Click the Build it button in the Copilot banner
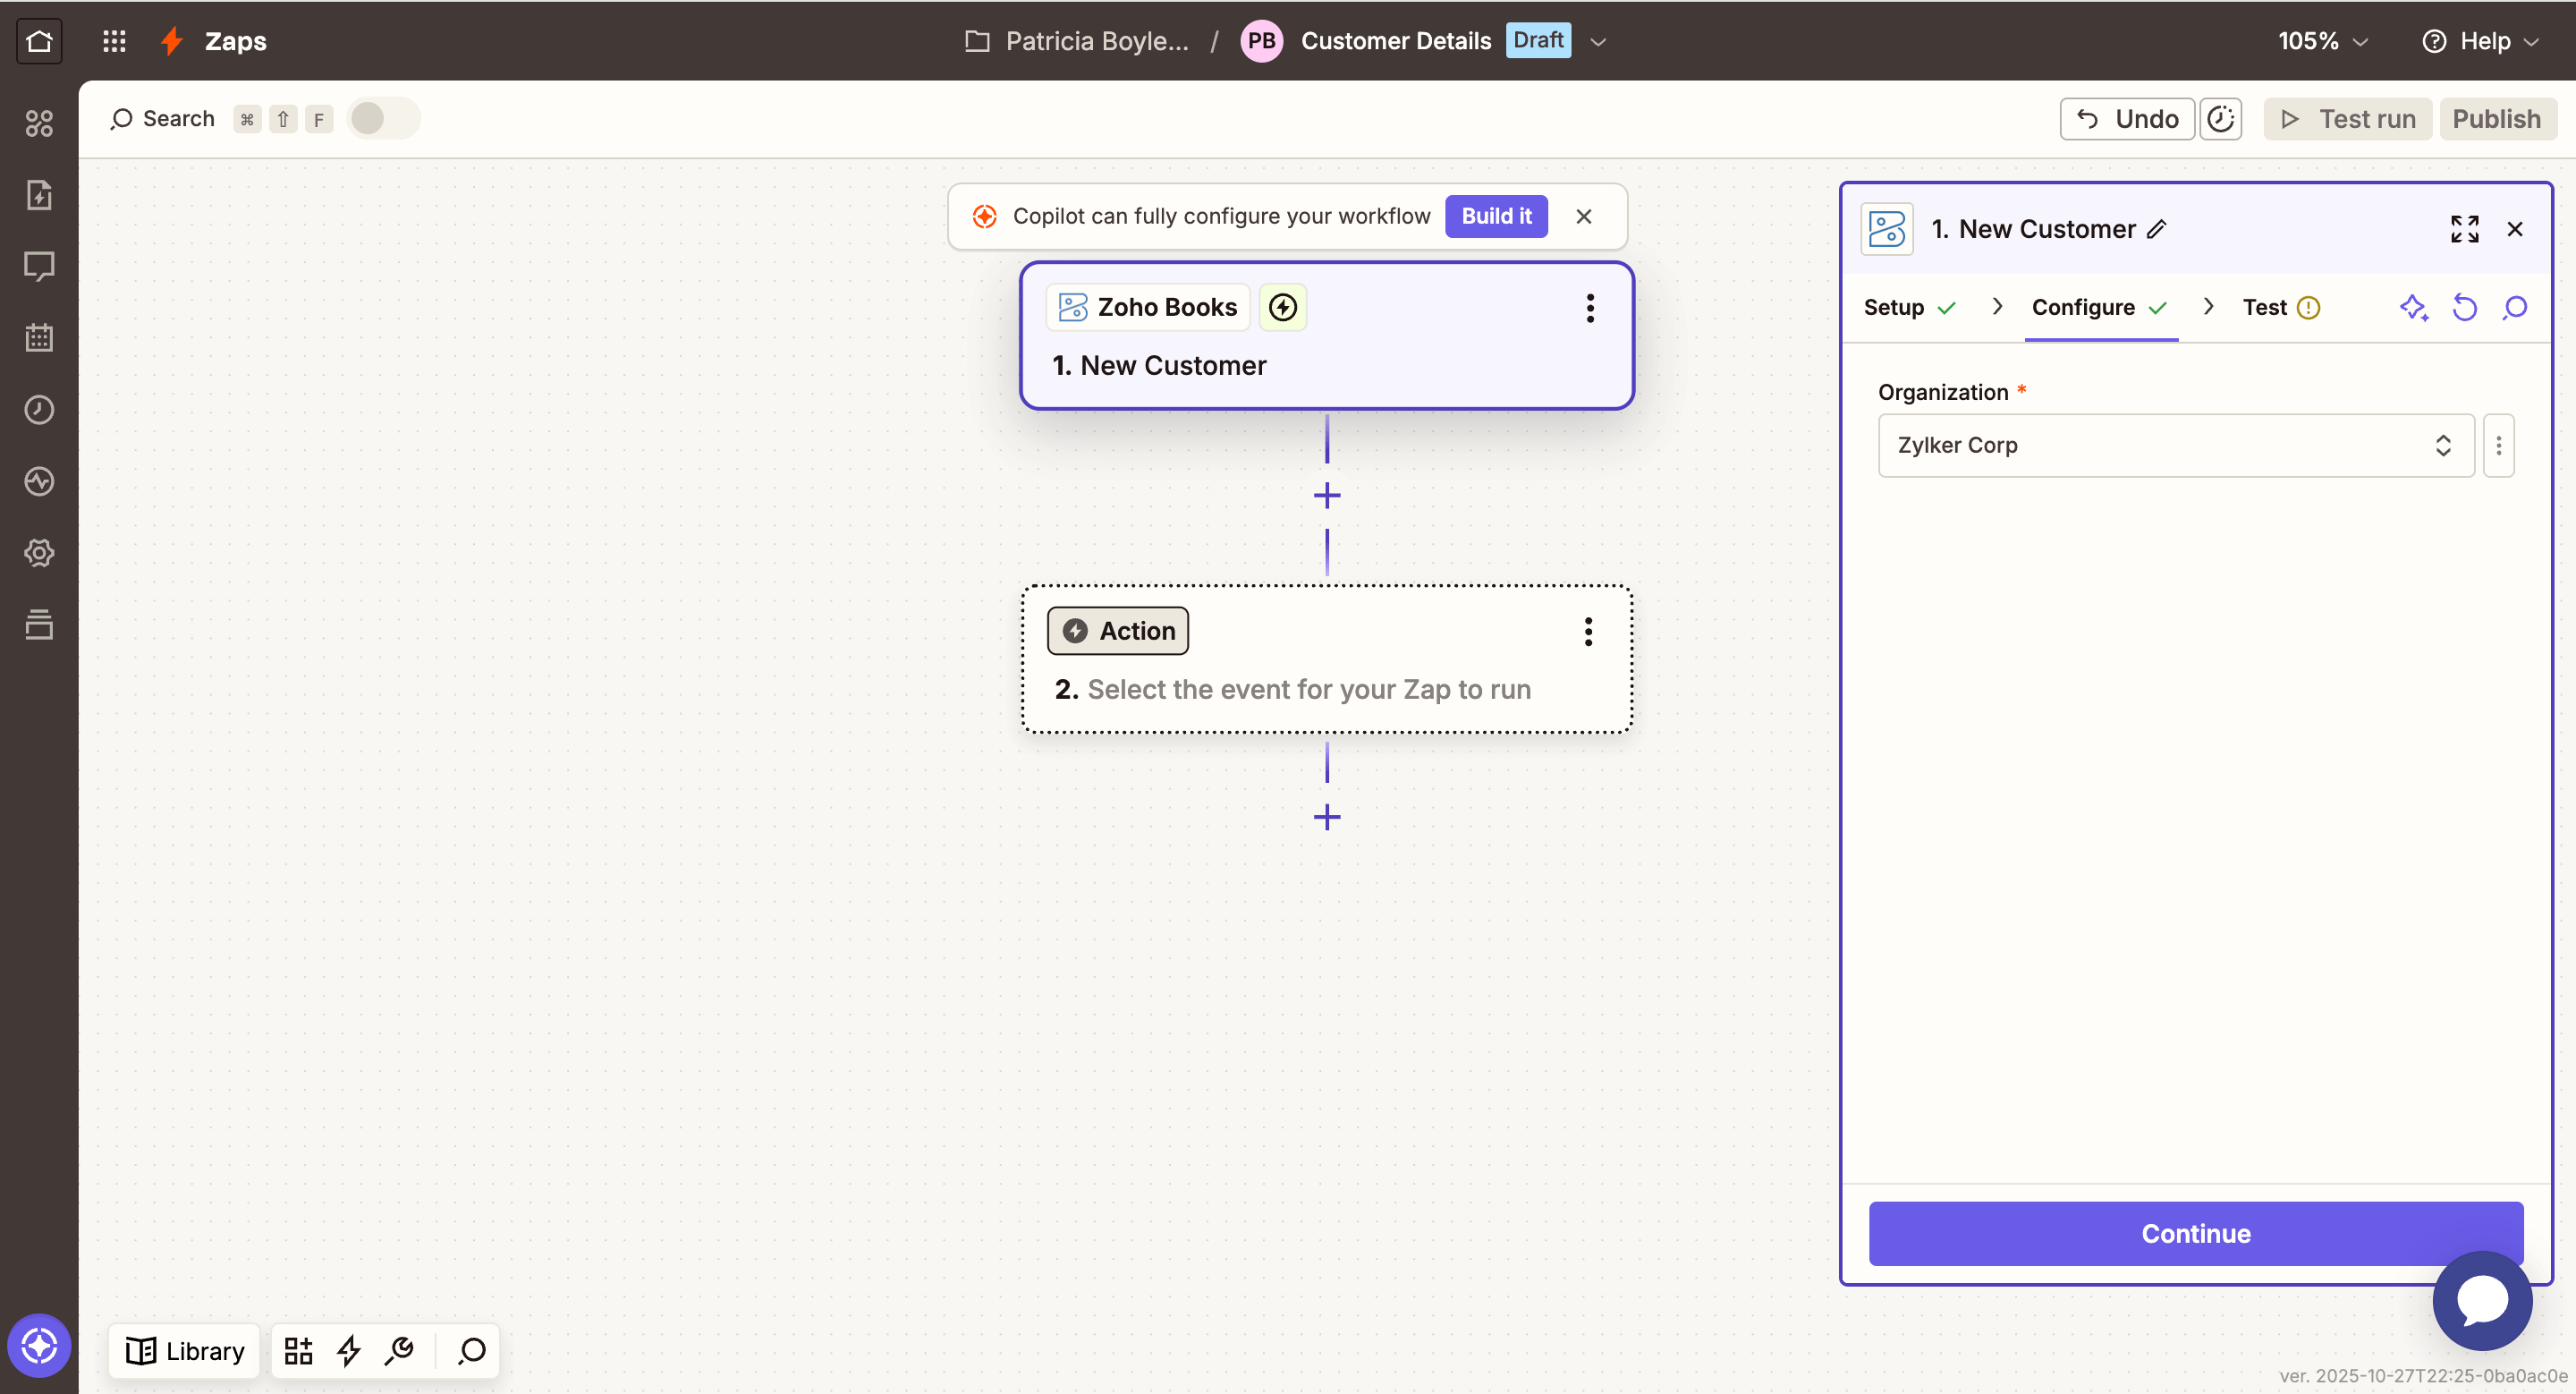This screenshot has height=1394, width=2576. point(1496,215)
